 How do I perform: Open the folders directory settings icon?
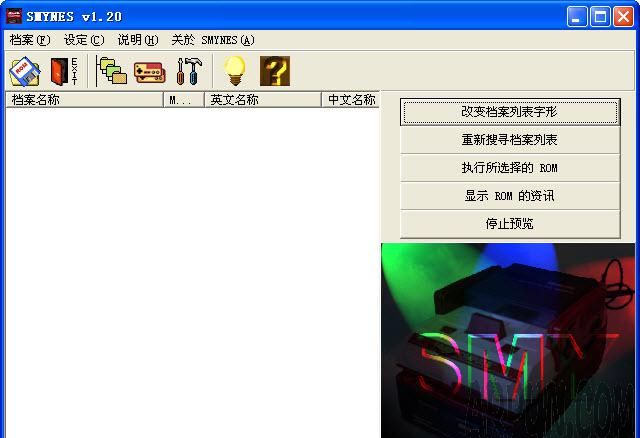(112, 71)
